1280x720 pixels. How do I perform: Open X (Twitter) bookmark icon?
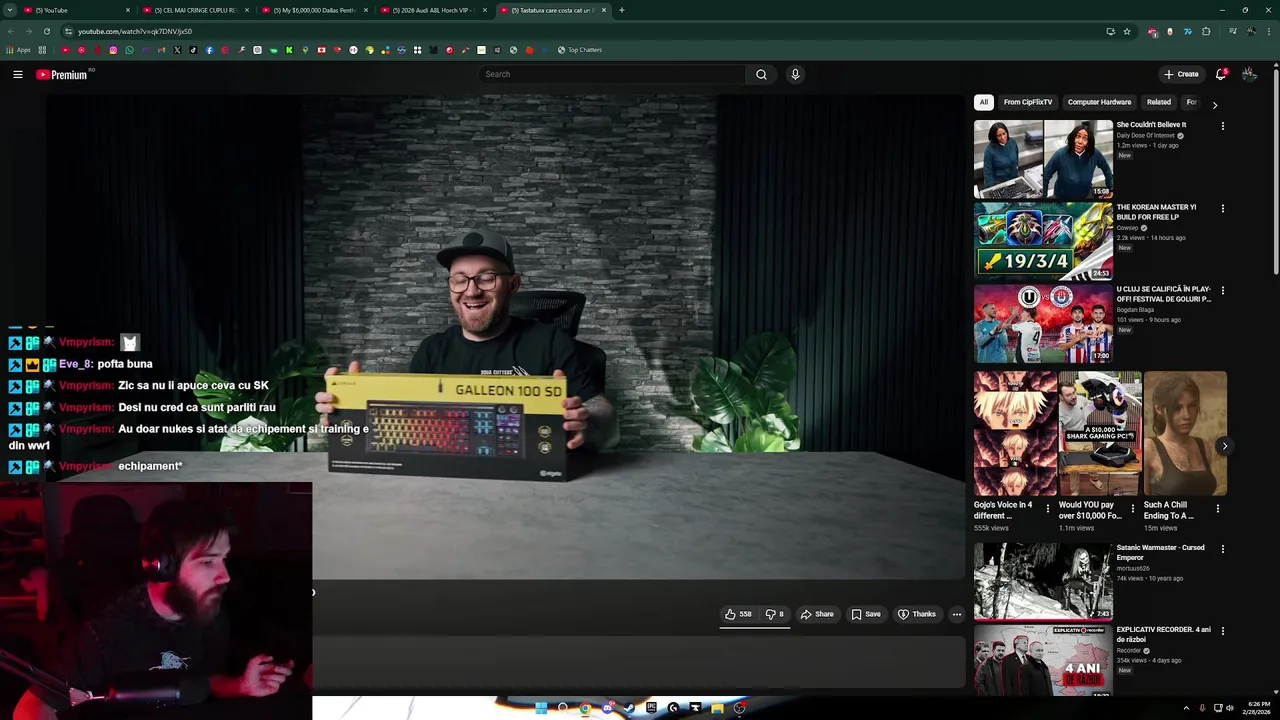pos(177,50)
